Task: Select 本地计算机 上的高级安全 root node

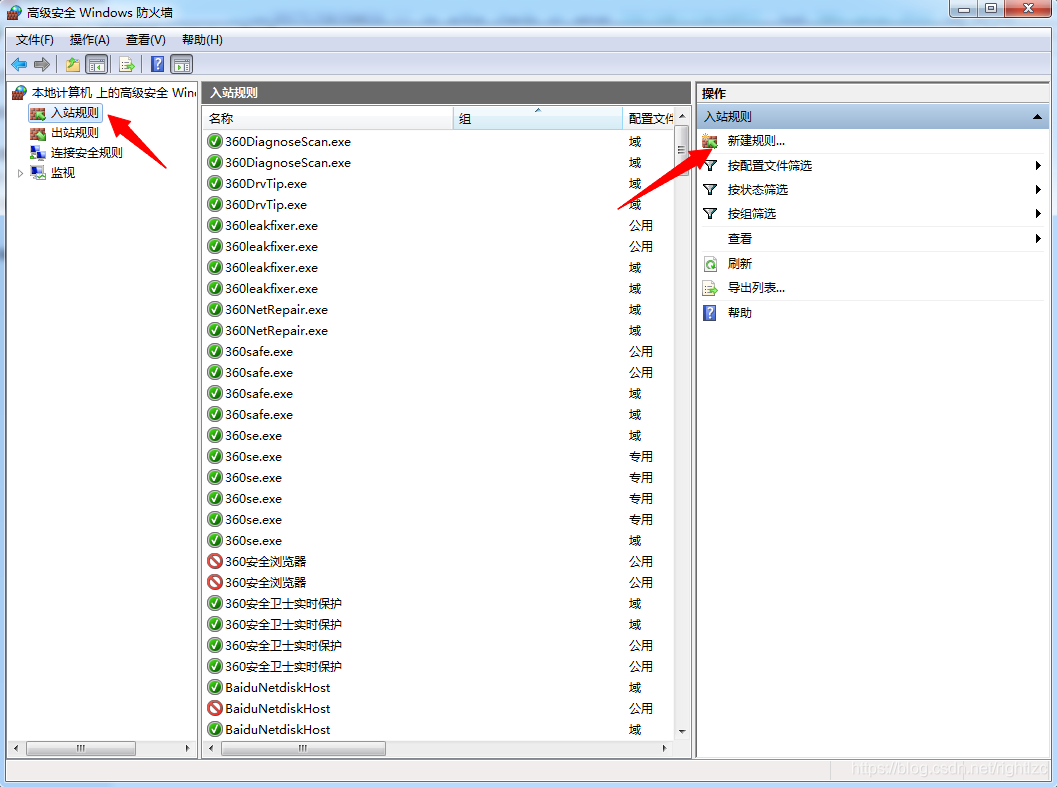Action: point(113,92)
